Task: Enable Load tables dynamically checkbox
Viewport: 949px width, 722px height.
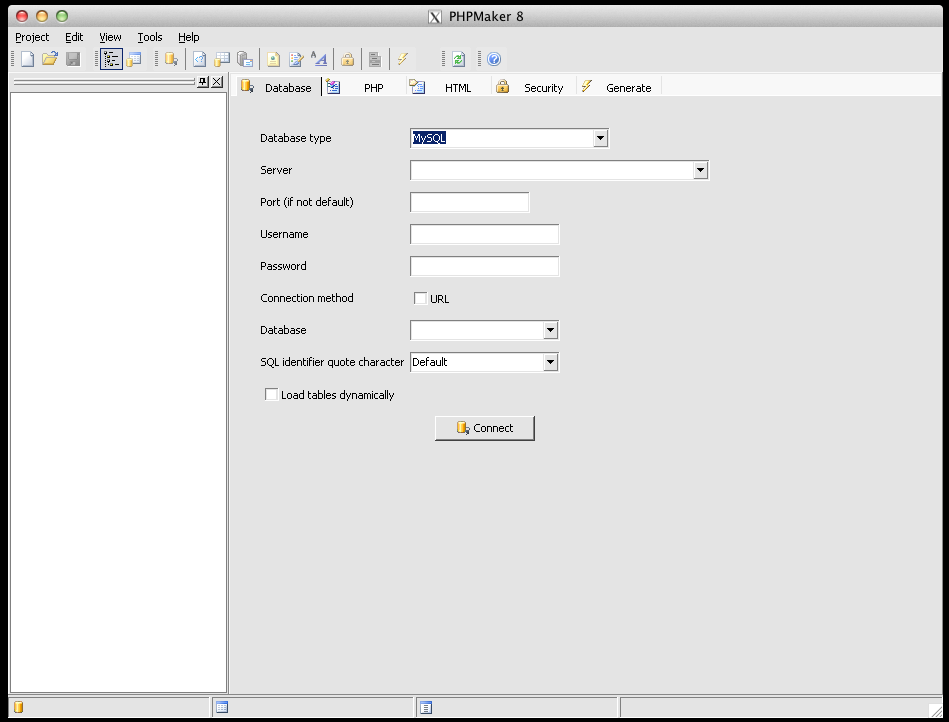Action: pos(271,394)
